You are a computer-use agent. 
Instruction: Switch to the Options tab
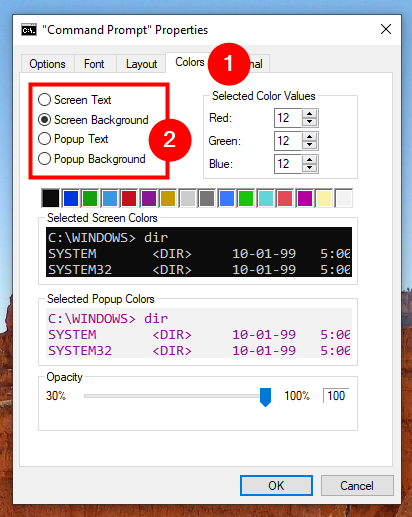[47, 64]
